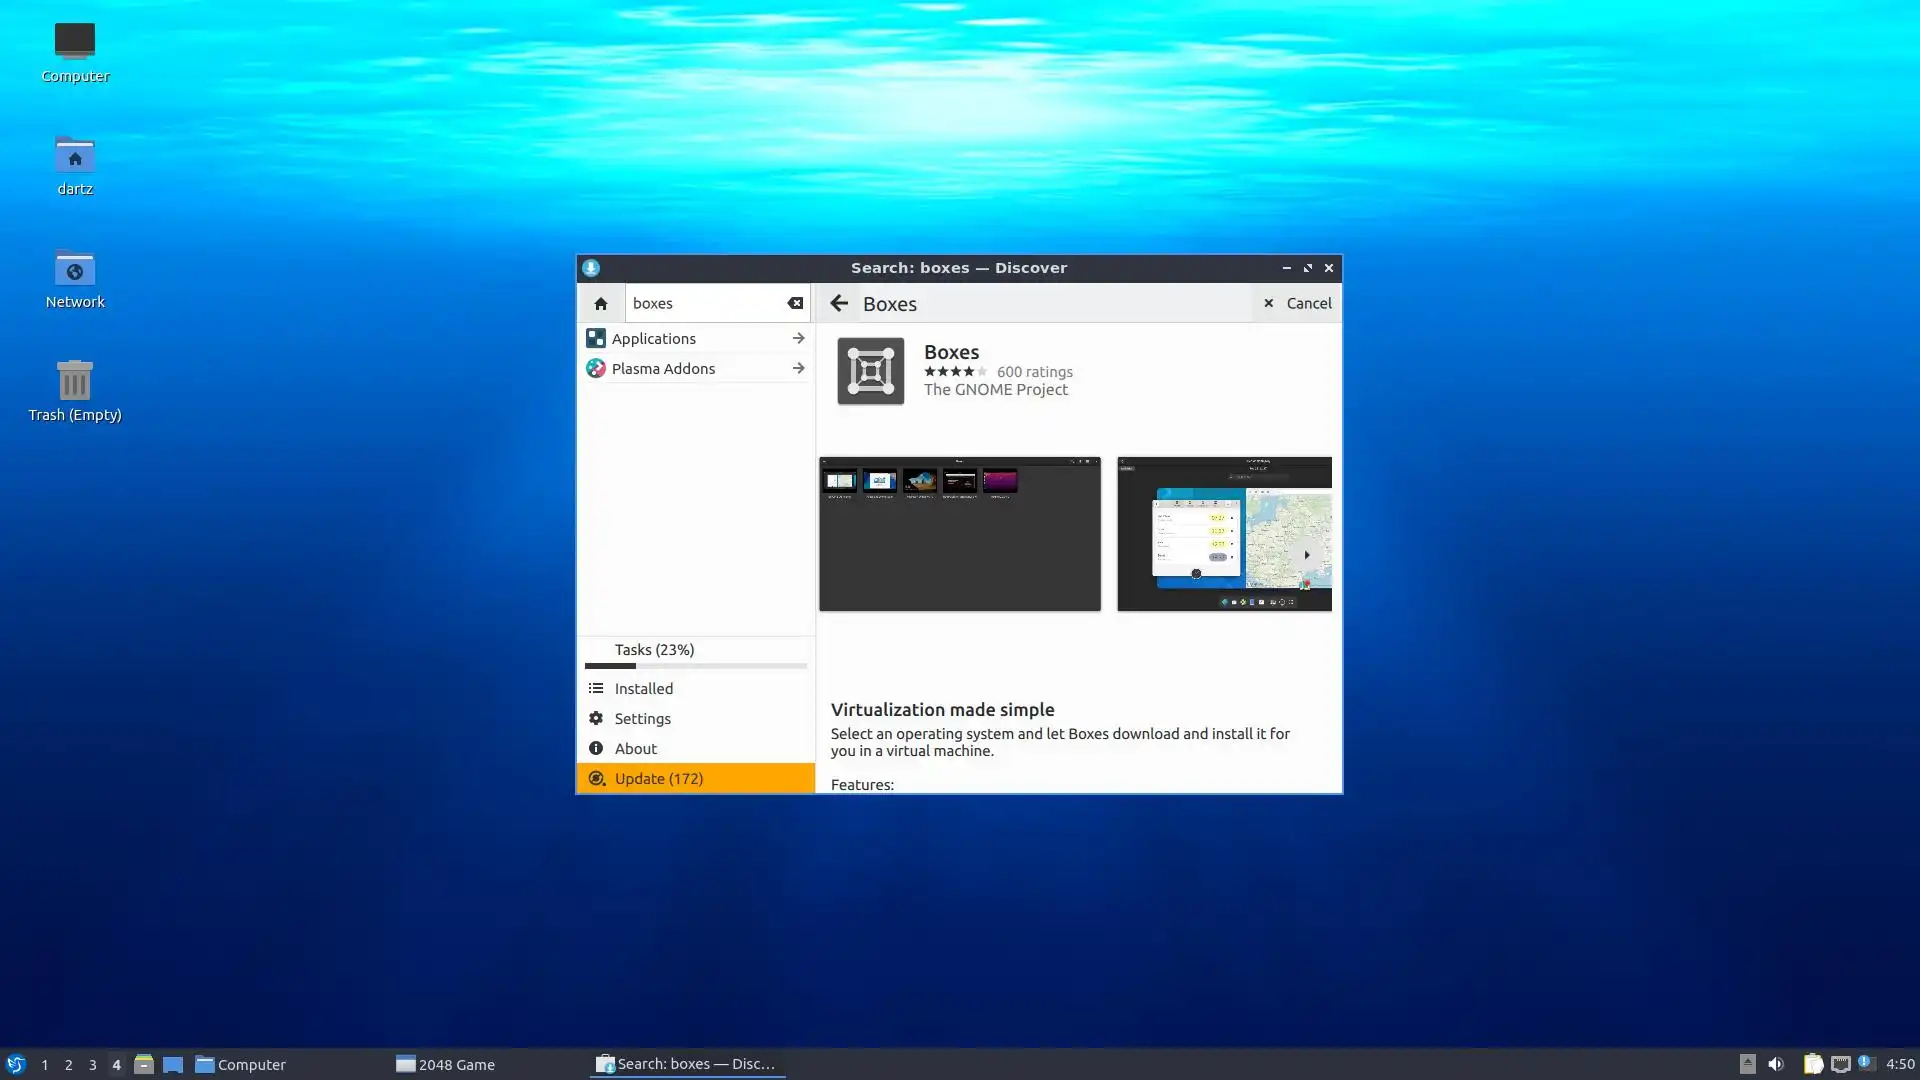
Task: Go back using the arrow beside Boxes
Action: coord(839,303)
